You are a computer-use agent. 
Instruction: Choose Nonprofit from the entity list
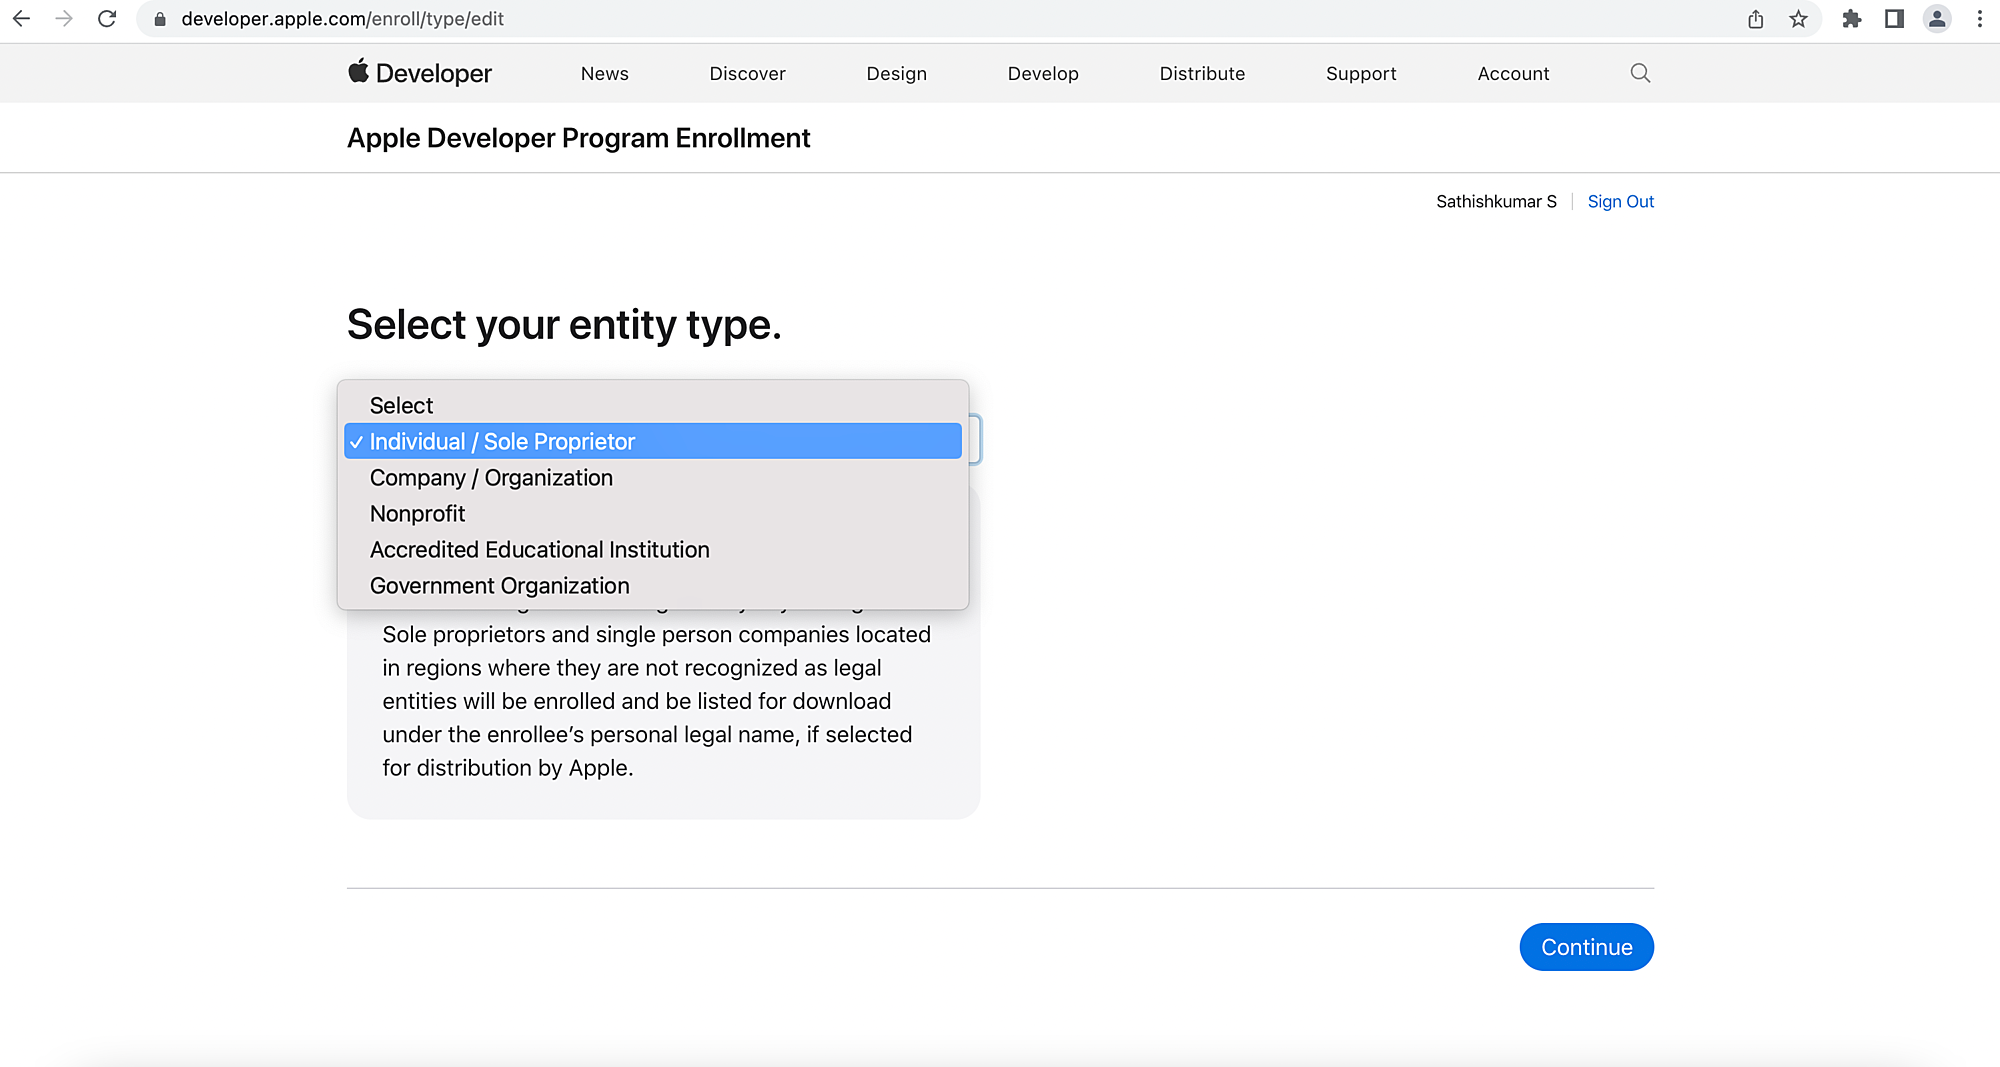(x=417, y=514)
